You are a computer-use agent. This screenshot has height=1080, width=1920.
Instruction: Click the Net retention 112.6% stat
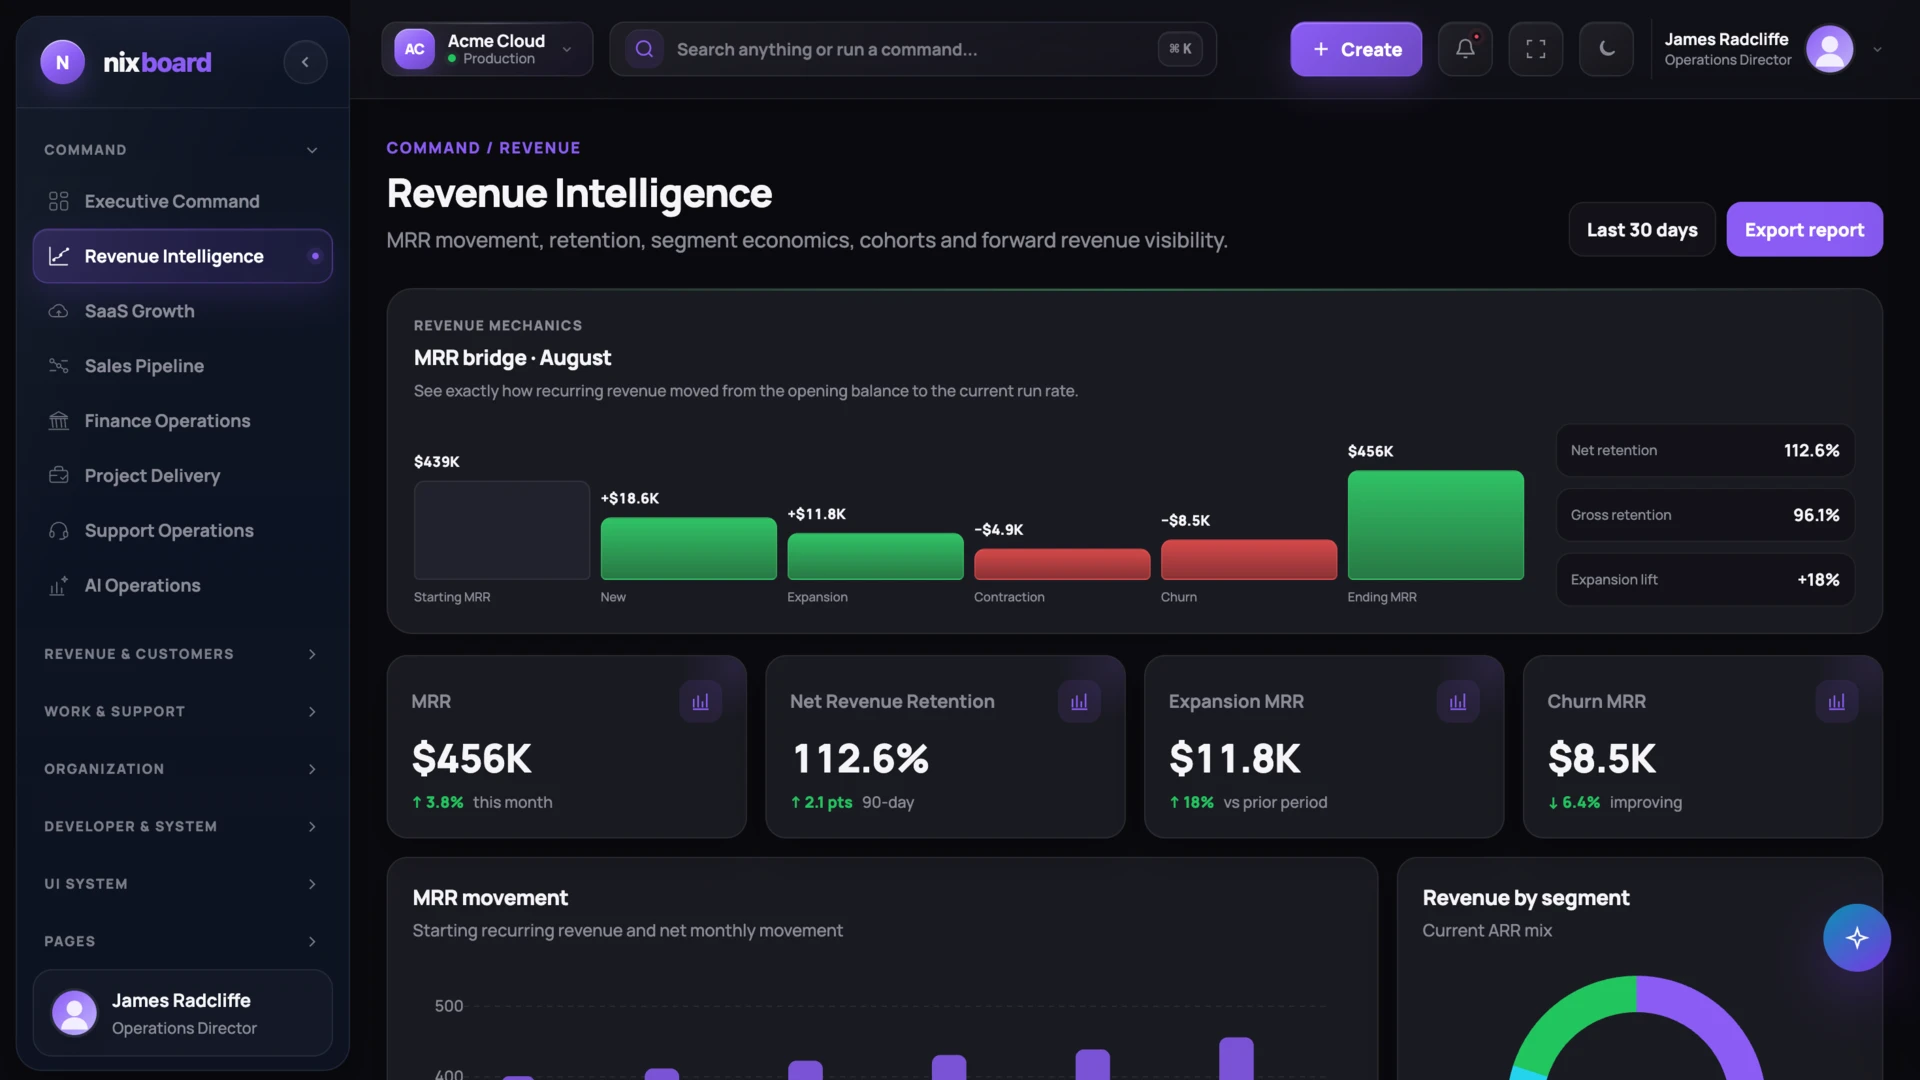pyautogui.click(x=1705, y=451)
